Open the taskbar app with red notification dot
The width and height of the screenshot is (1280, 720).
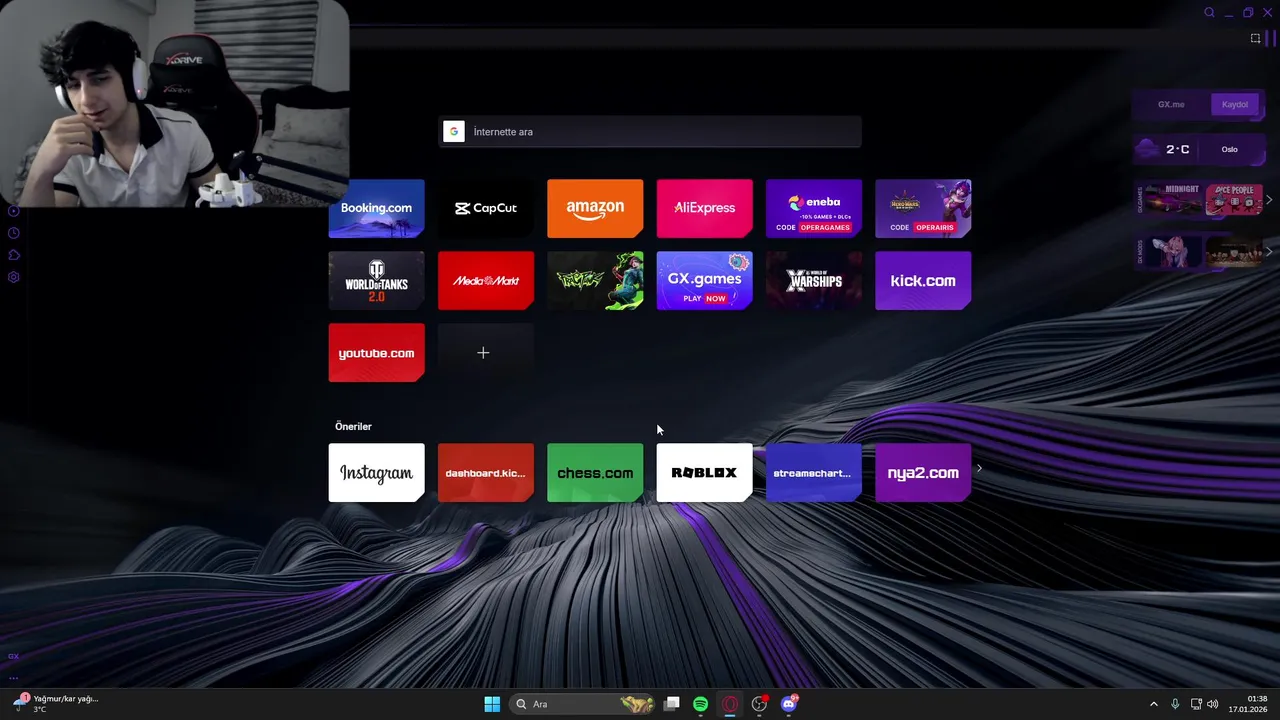click(760, 704)
